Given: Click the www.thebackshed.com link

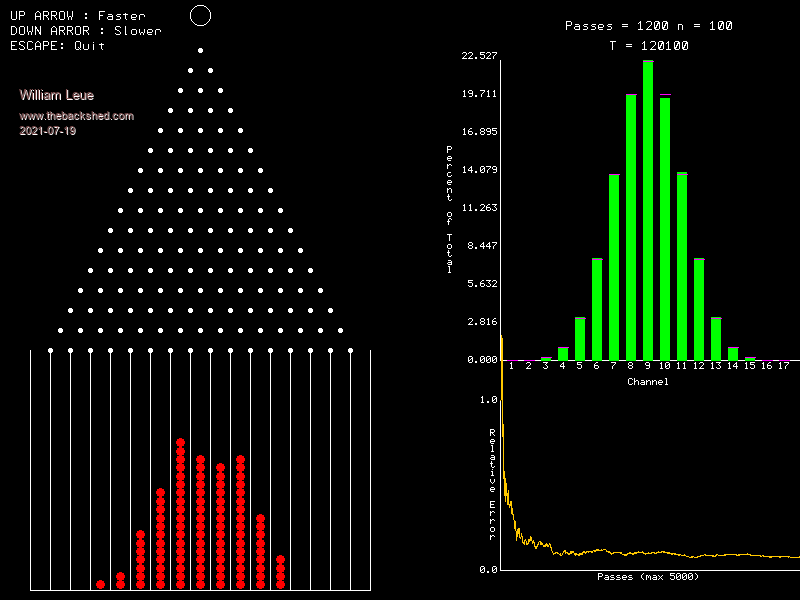Looking at the screenshot, I should 77,116.
